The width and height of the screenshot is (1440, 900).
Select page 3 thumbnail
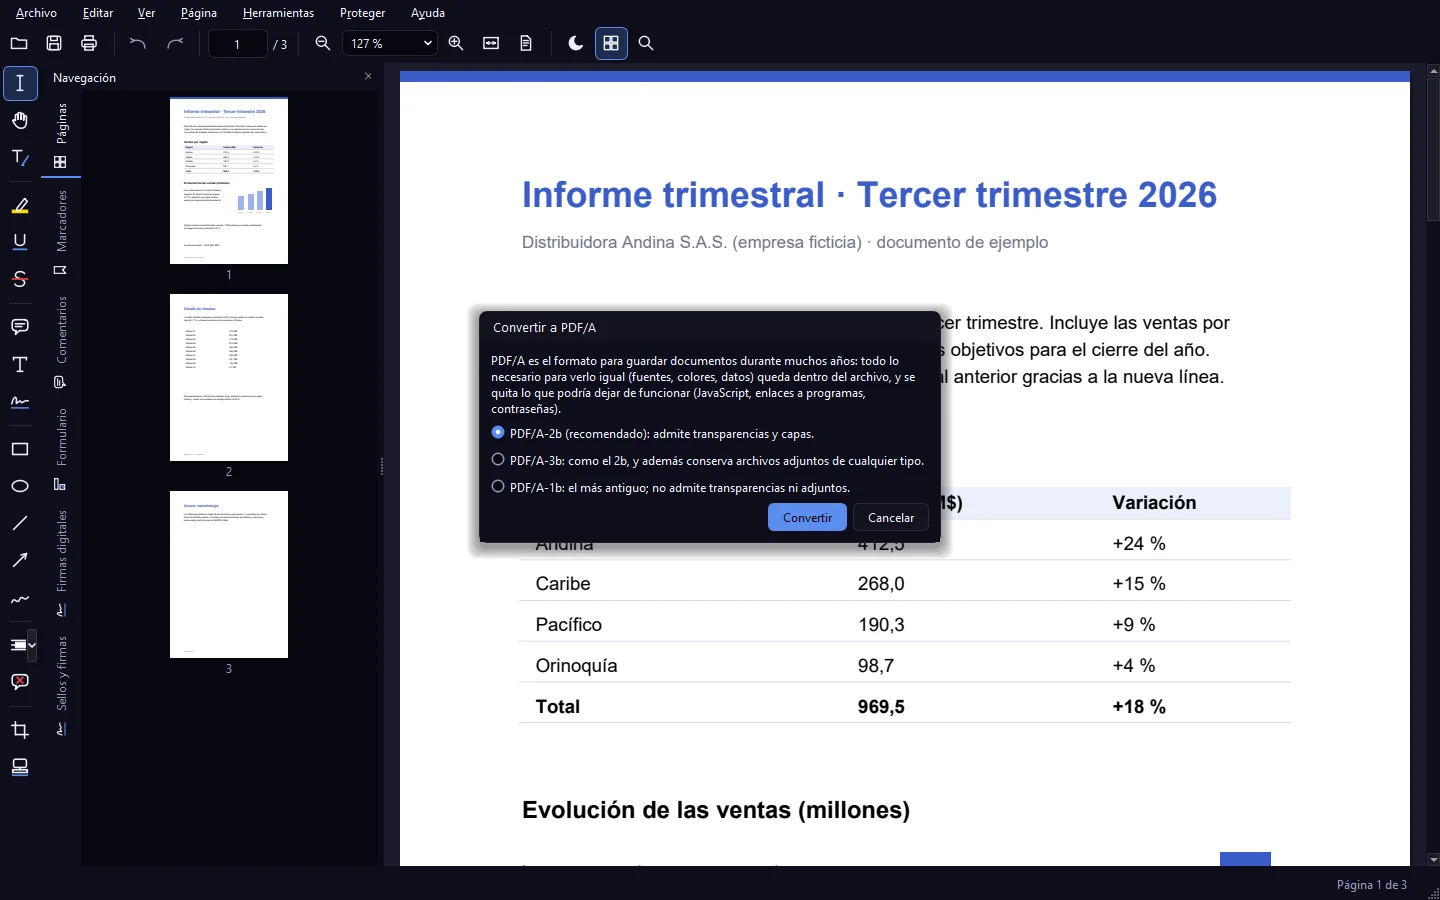(x=229, y=574)
